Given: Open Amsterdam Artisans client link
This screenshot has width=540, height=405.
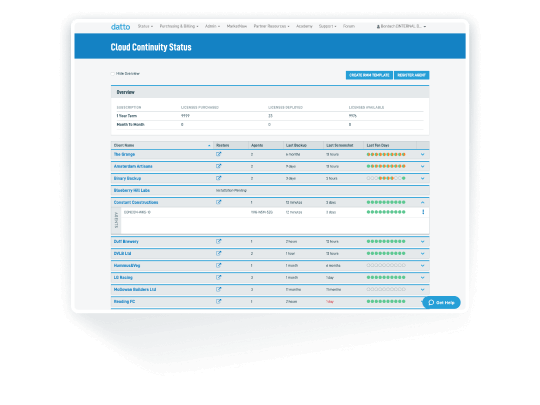Looking at the screenshot, I should click(133, 166).
